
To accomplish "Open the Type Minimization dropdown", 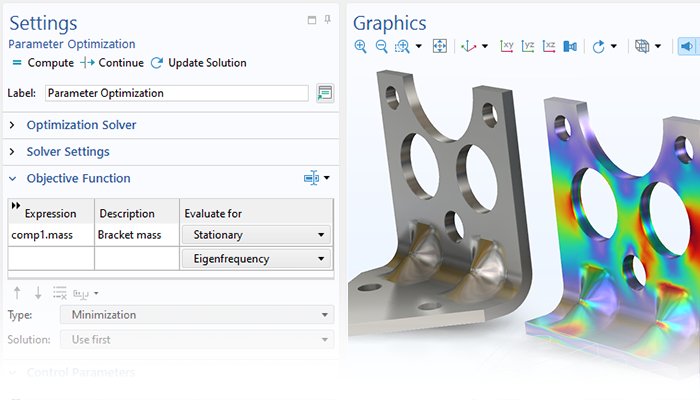I will [197, 315].
